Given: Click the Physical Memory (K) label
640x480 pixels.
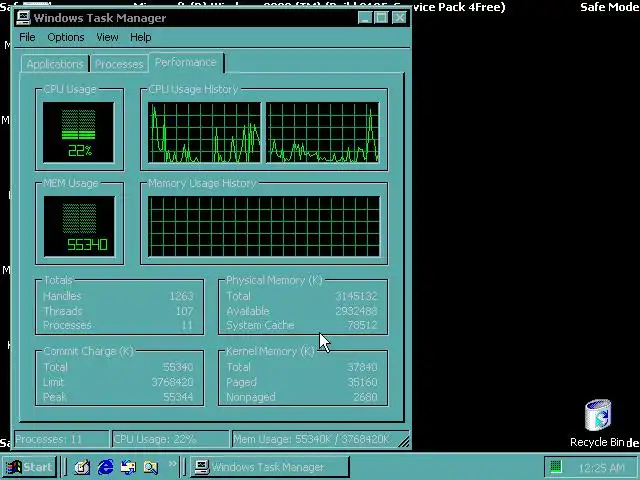Looking at the screenshot, I should point(274,280).
